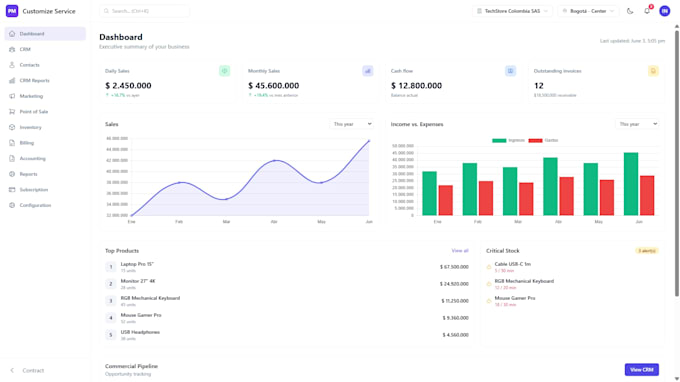
Task: Open the user avatar menu
Action: [x=664, y=11]
